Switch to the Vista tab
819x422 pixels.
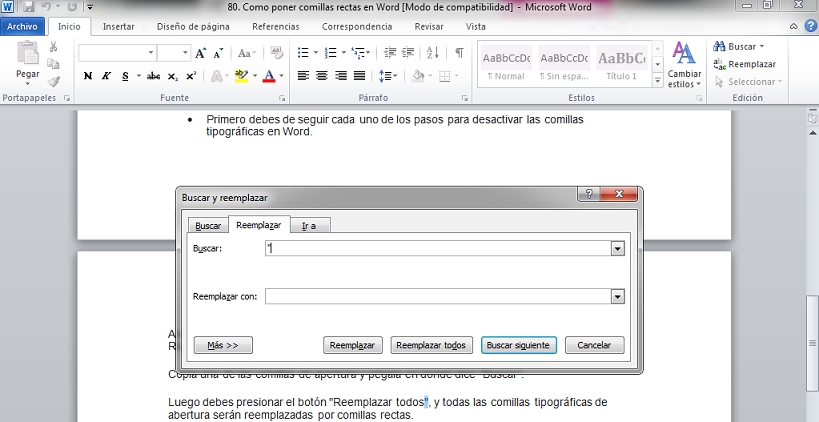coord(476,26)
